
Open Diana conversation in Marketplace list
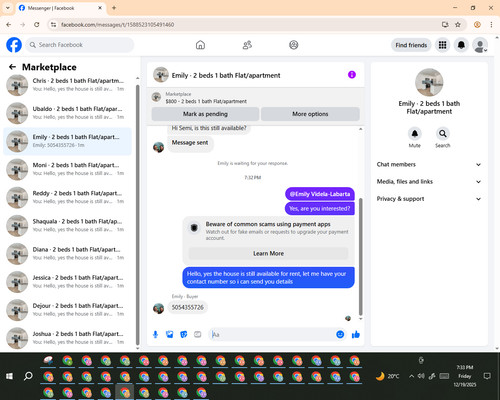click(x=68, y=254)
